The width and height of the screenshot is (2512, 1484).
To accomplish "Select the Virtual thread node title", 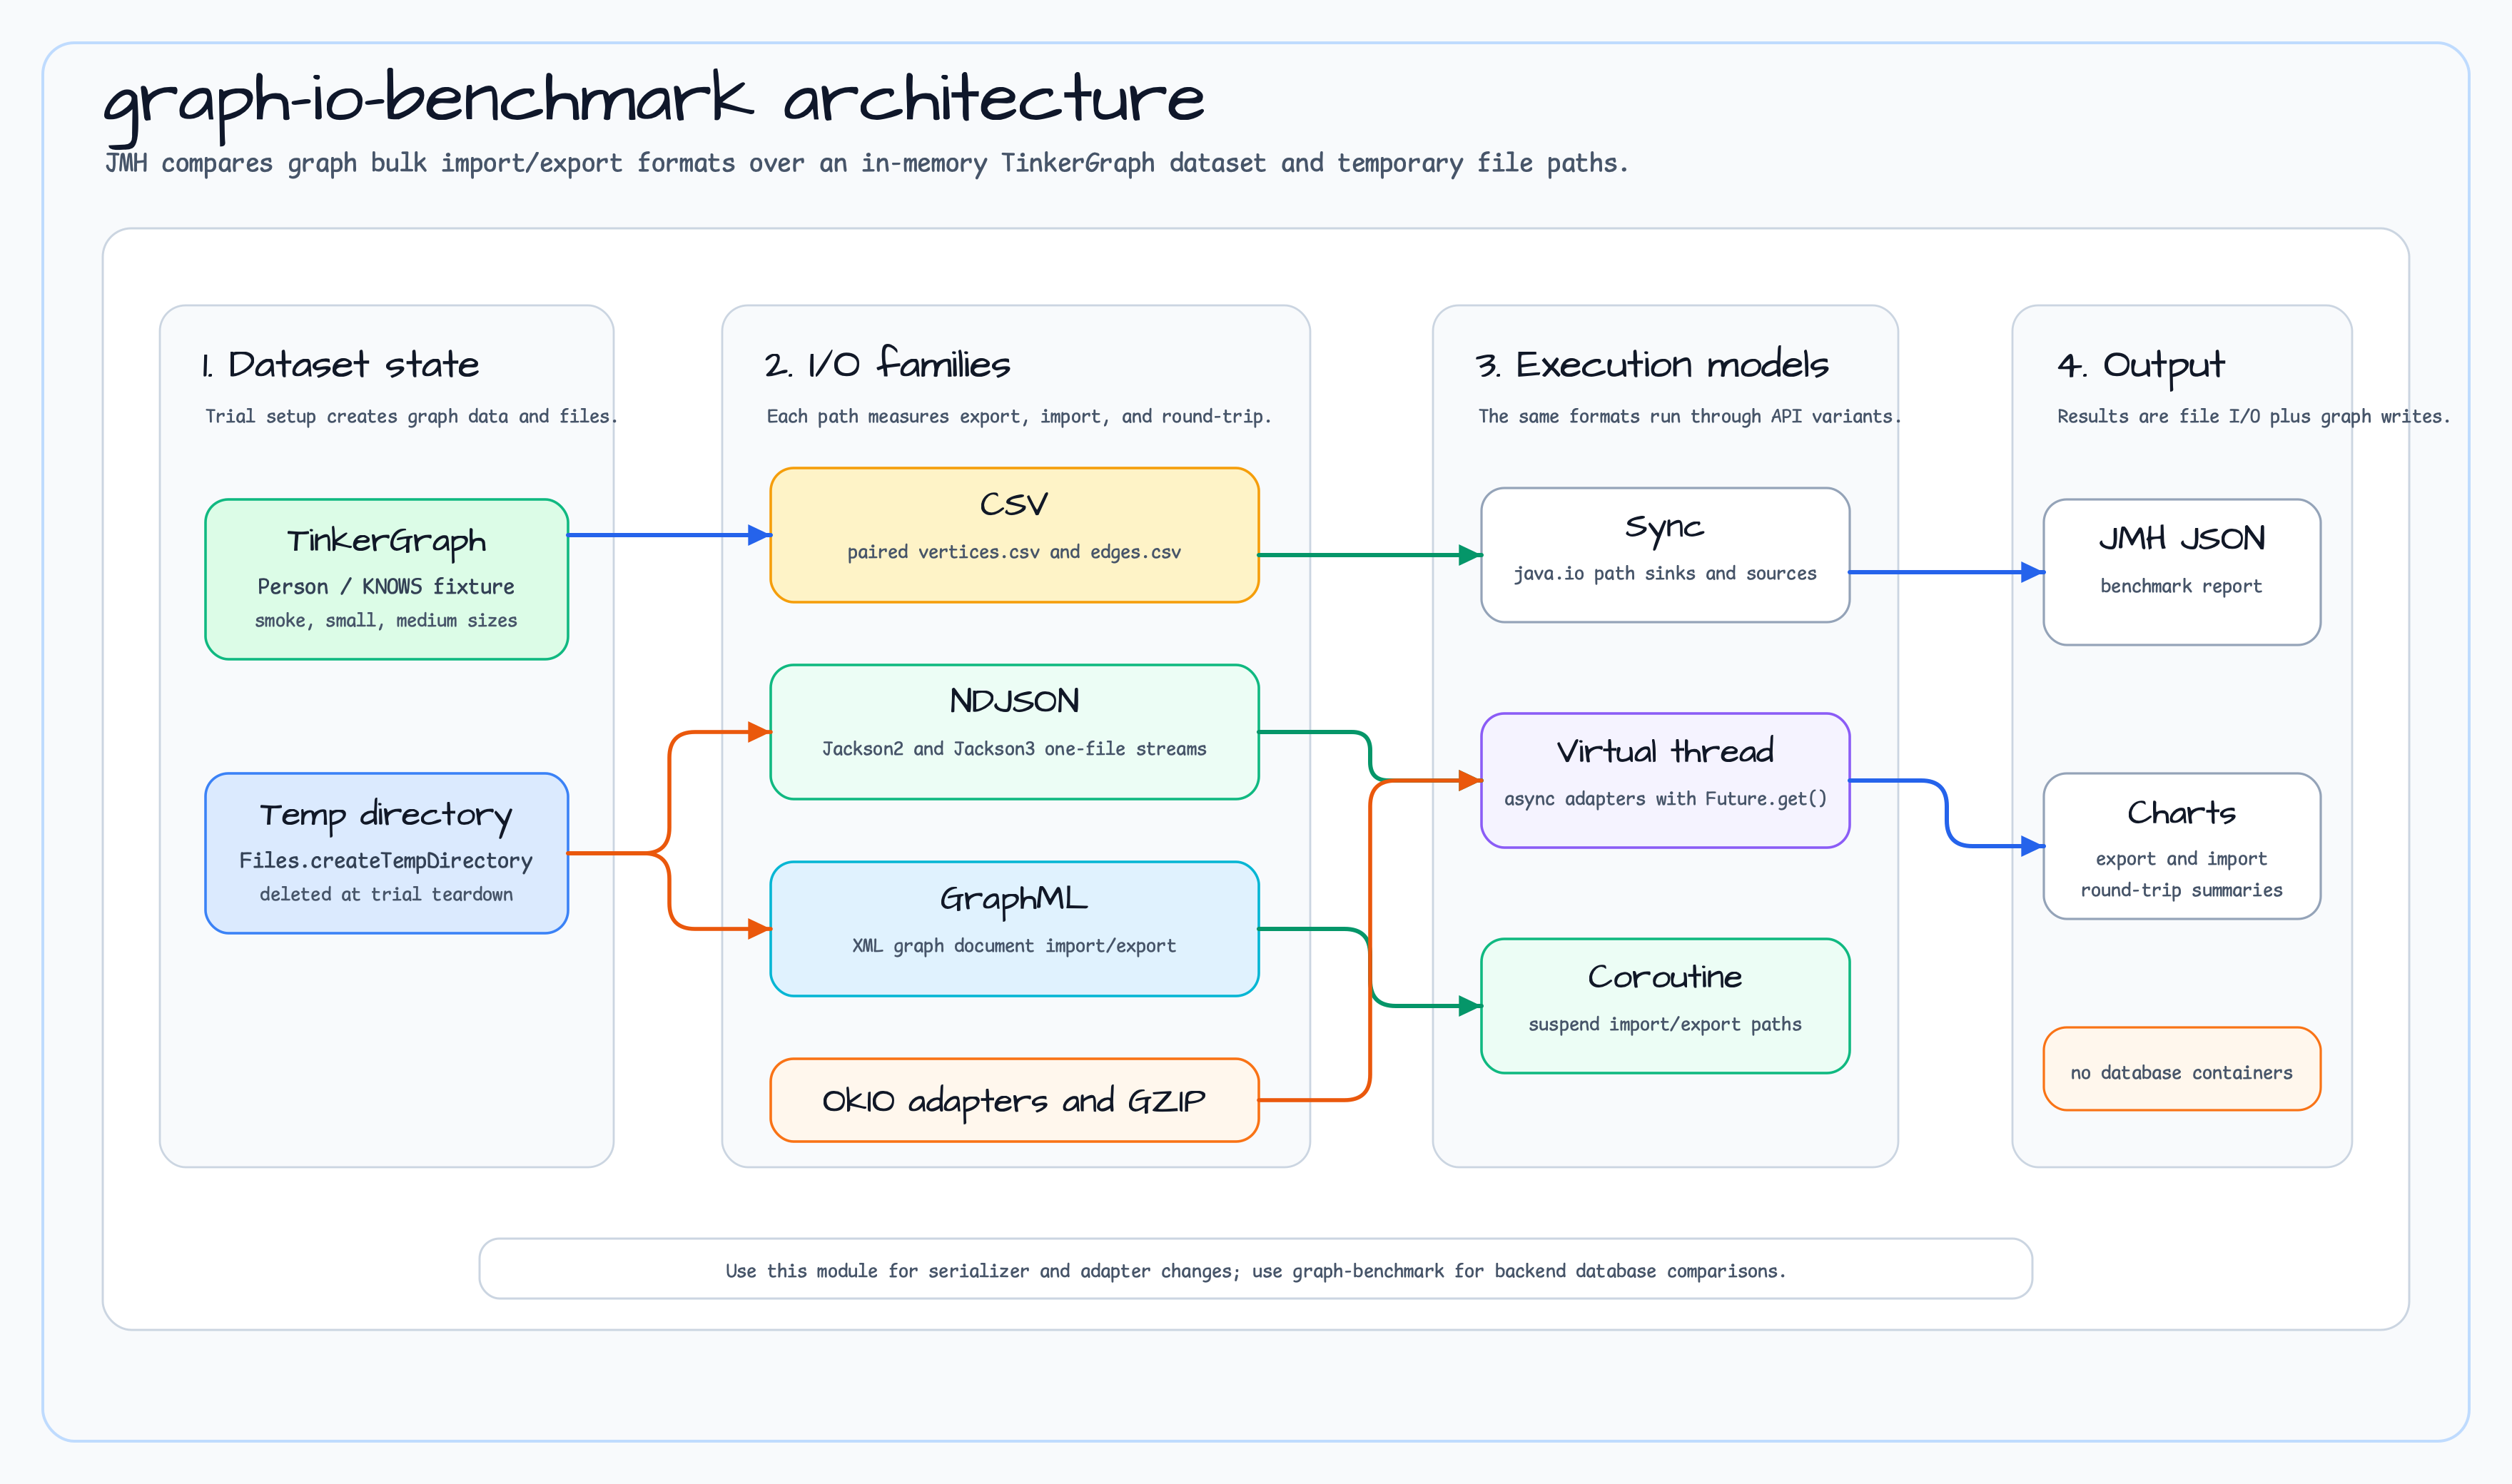I will coord(1665,751).
